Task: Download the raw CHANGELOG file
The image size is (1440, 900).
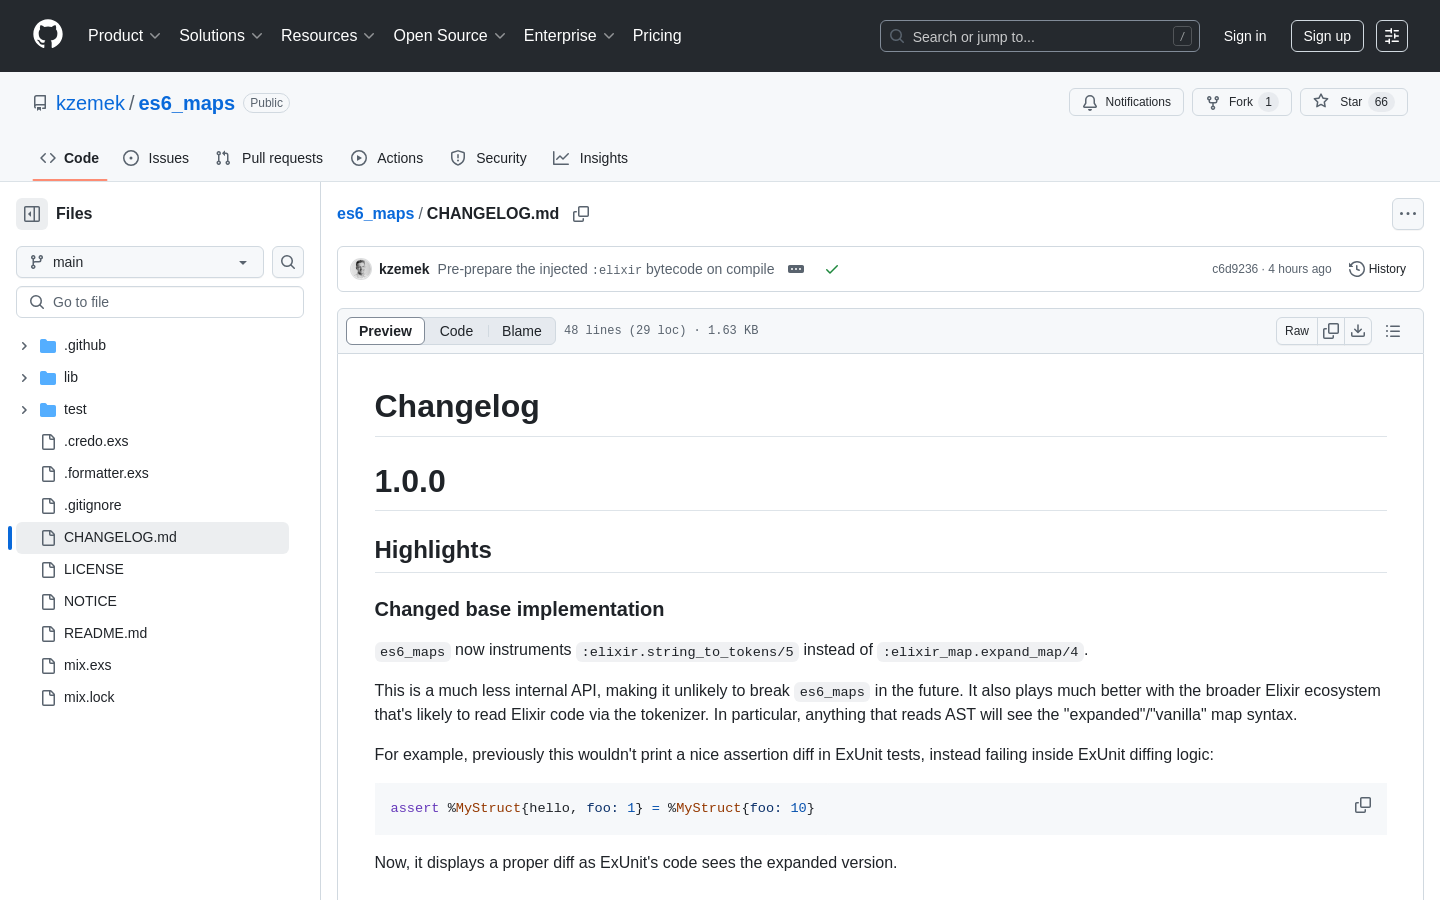Action: click(1358, 331)
